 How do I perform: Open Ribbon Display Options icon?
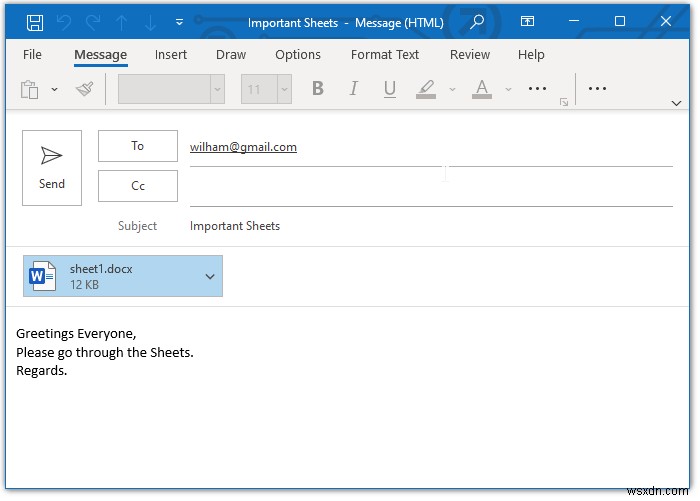[x=527, y=21]
